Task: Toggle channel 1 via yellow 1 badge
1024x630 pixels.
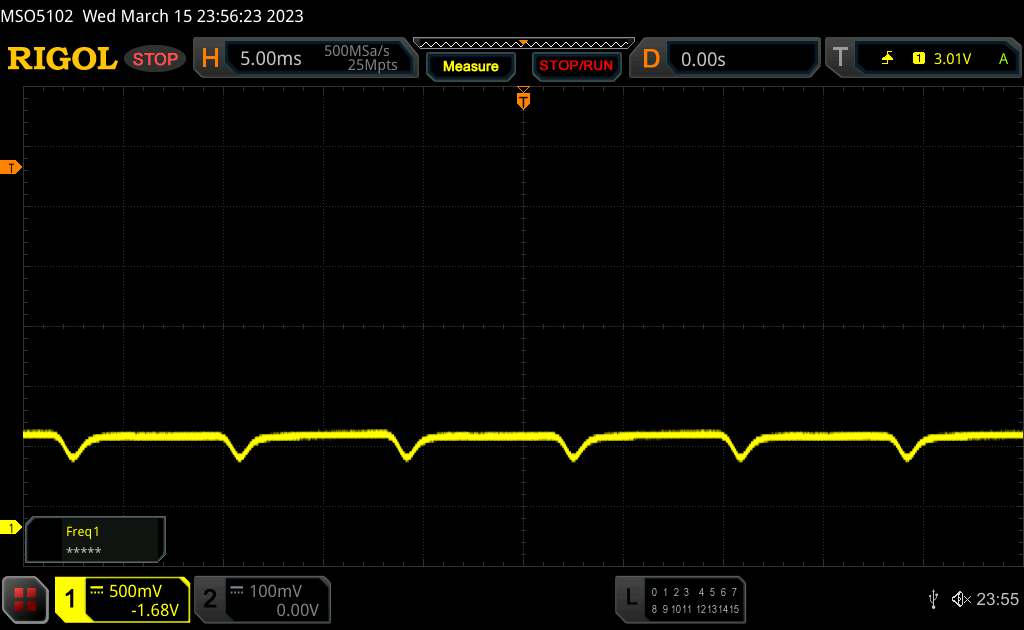Action: tap(70, 599)
